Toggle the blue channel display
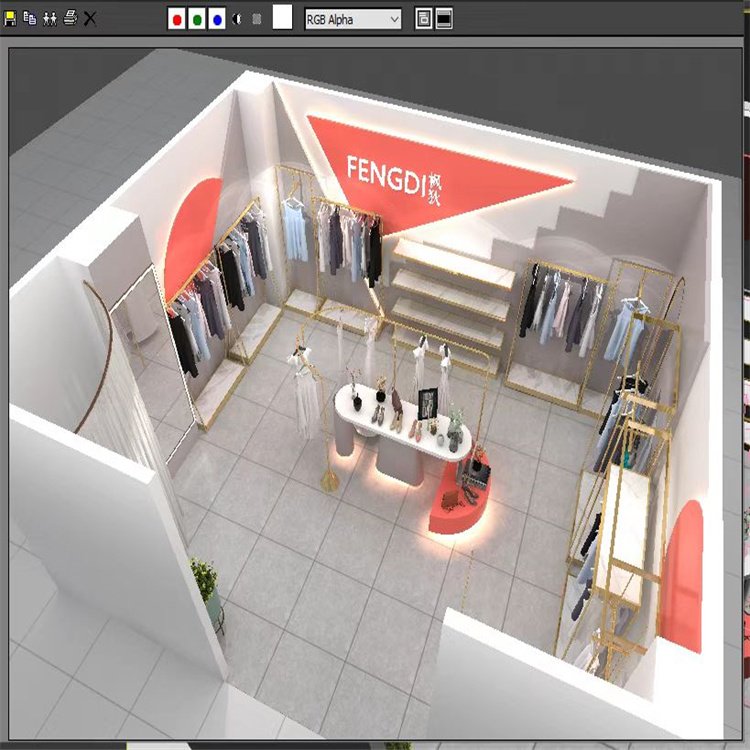Image resolution: width=750 pixels, height=750 pixels. 217,19
